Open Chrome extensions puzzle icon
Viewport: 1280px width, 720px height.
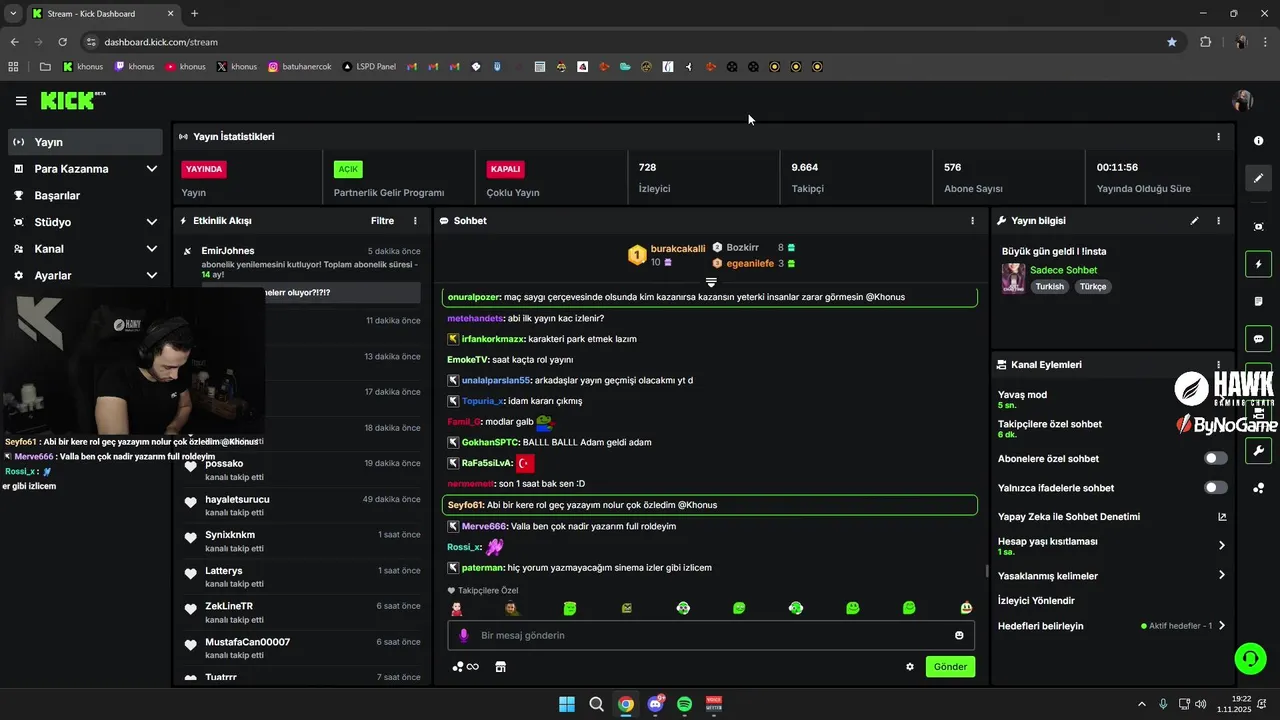[x=1205, y=42]
